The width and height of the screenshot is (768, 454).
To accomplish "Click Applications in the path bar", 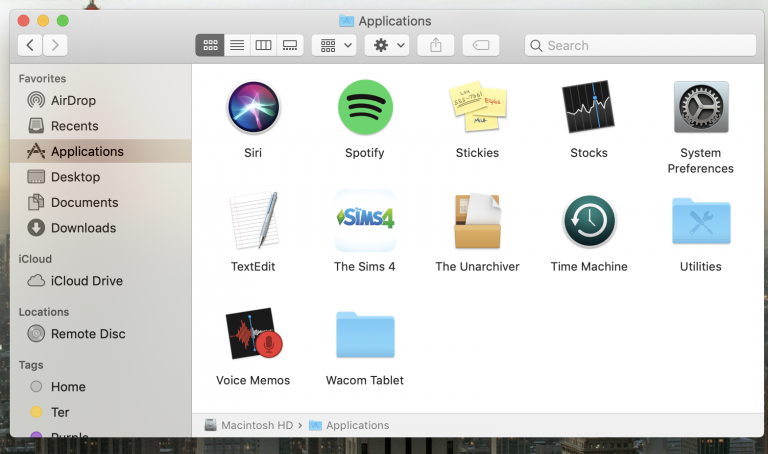I will 349,425.
